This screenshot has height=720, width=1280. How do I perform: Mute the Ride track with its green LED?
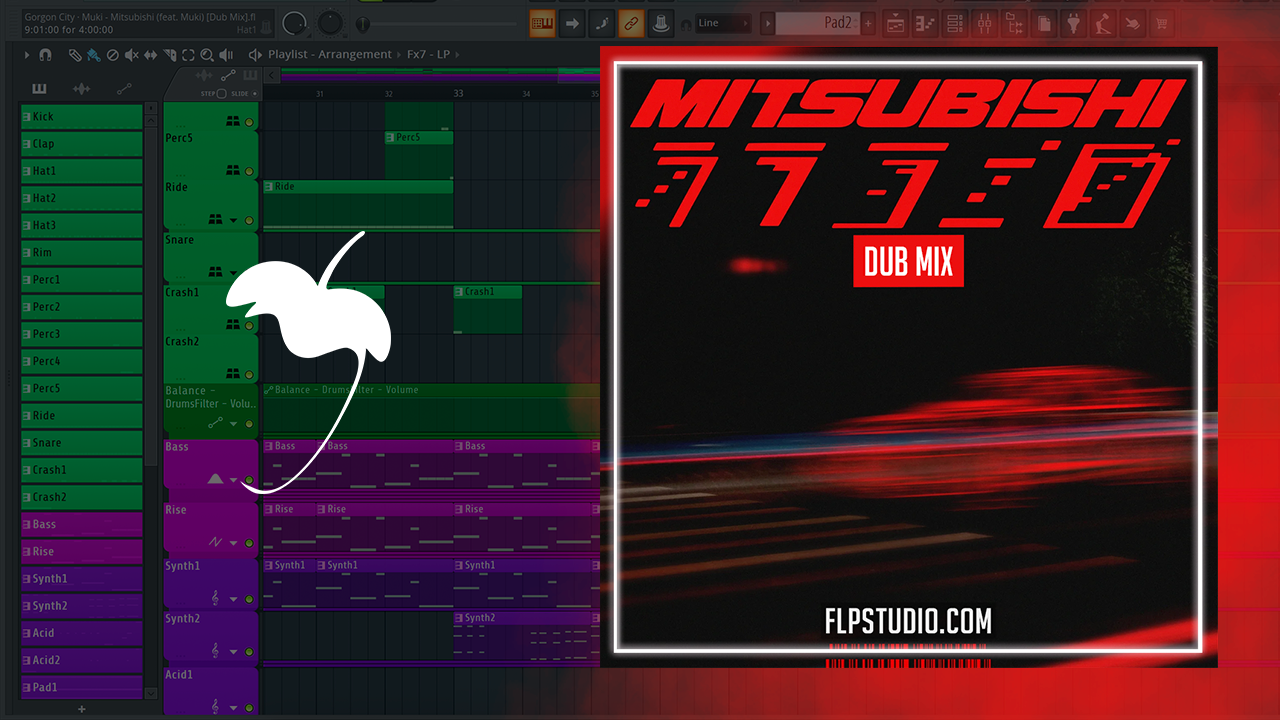click(x=249, y=220)
